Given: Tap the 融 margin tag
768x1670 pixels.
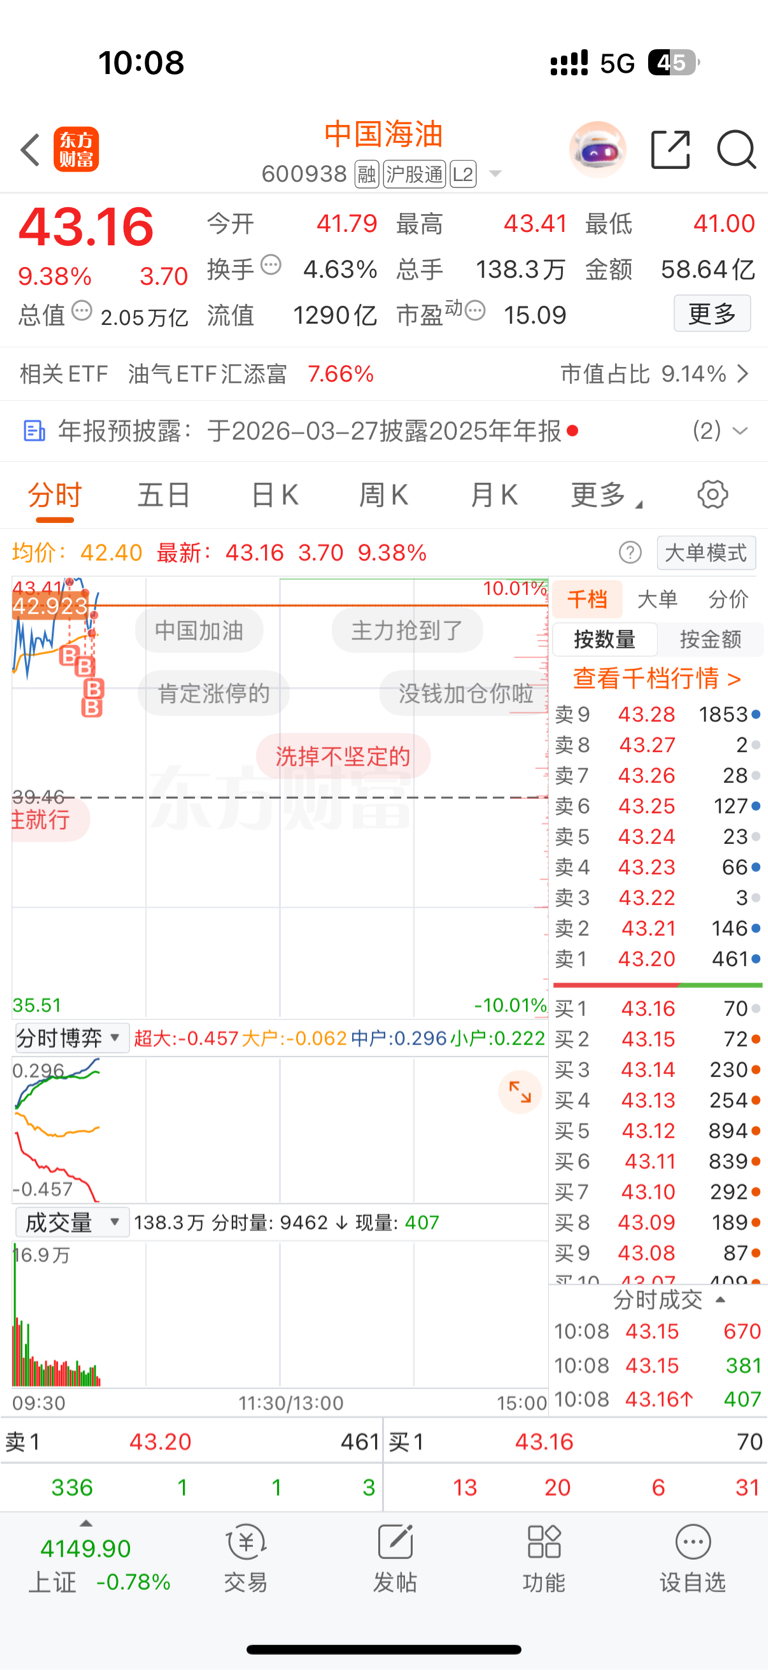Looking at the screenshot, I should (x=367, y=175).
